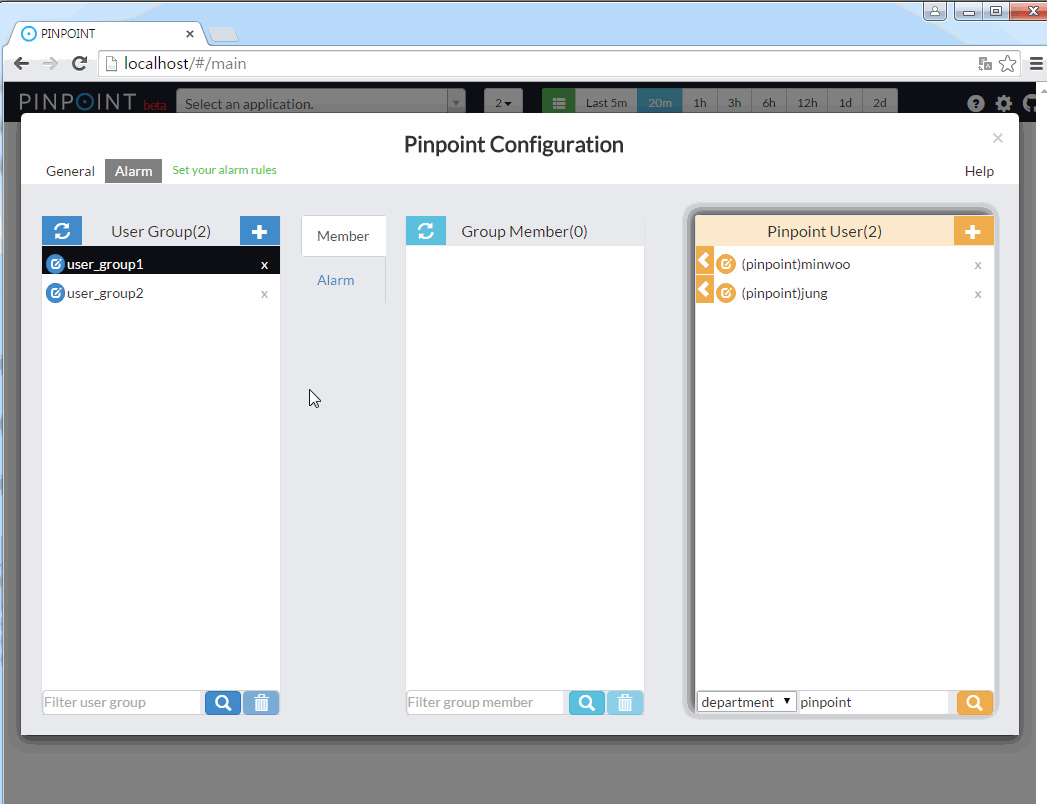Screen dimensions: 1047x804
Task: Search Pinpoint users orange magnifier
Action: 975,703
